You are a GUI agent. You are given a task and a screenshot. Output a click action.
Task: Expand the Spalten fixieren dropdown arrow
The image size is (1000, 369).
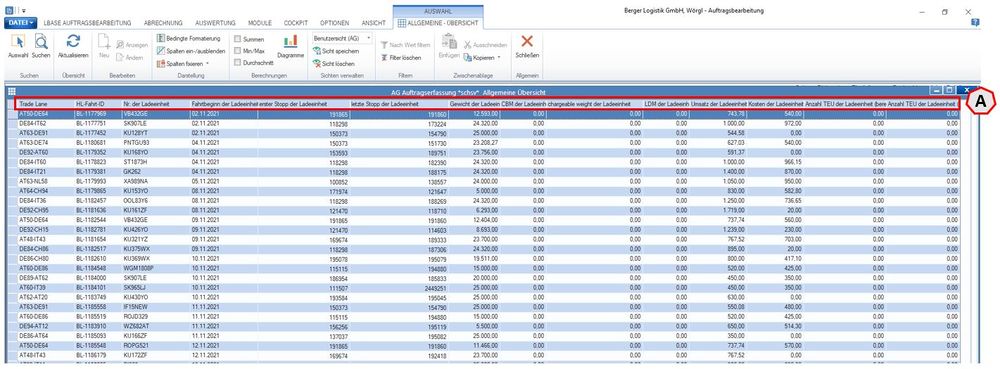207,64
